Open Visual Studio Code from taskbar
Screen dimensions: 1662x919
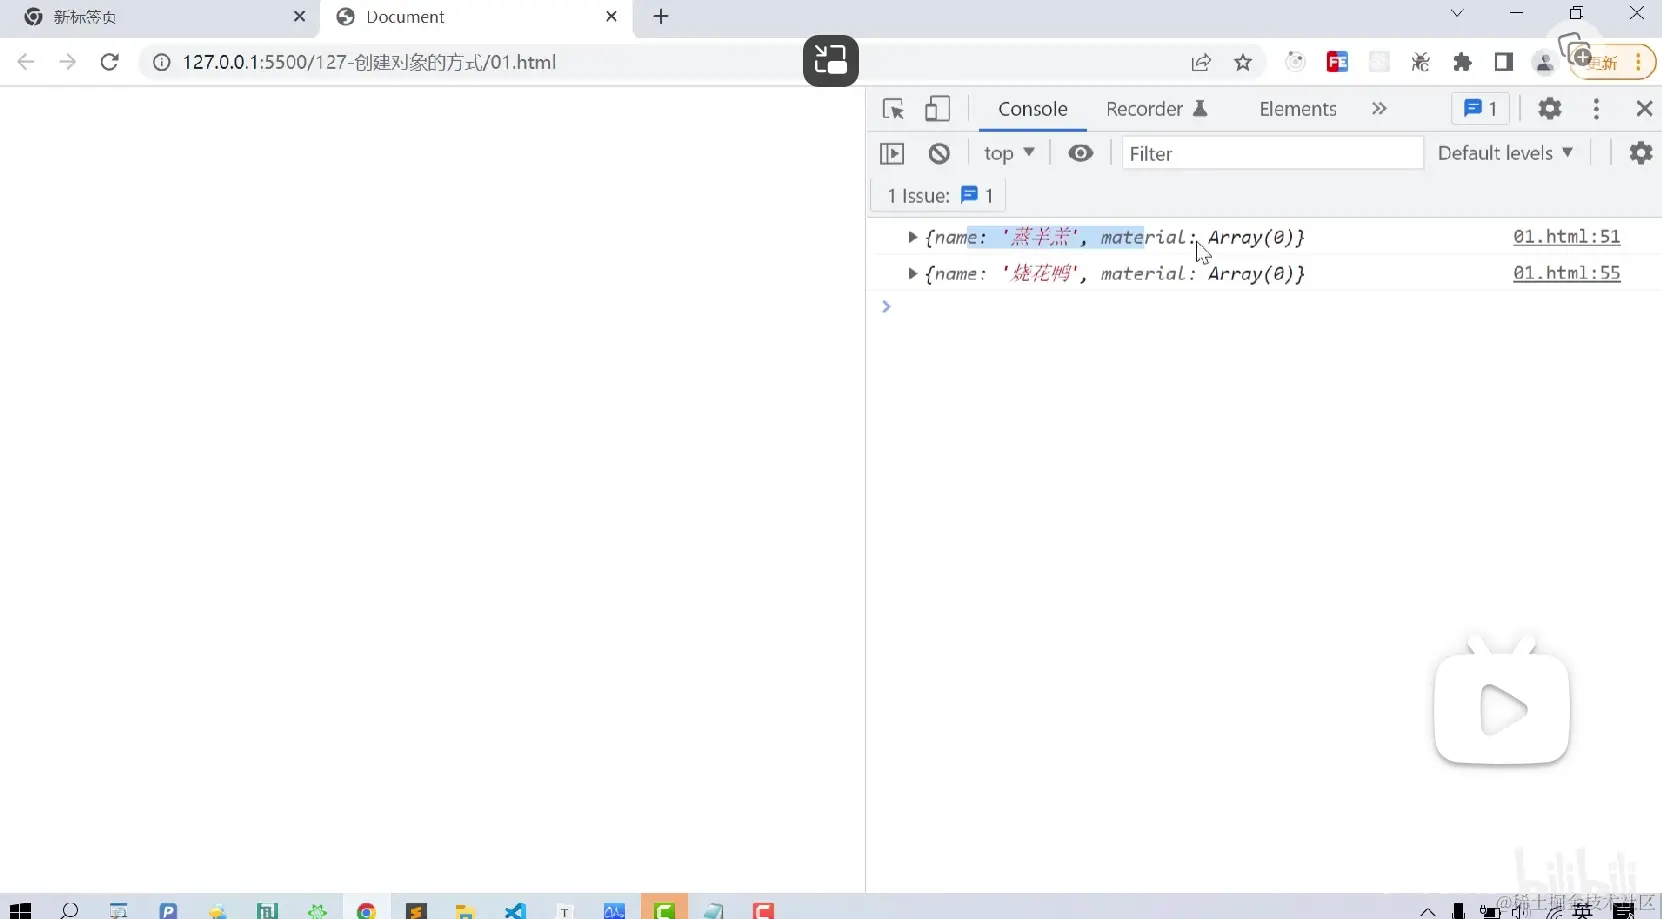pyautogui.click(x=515, y=910)
